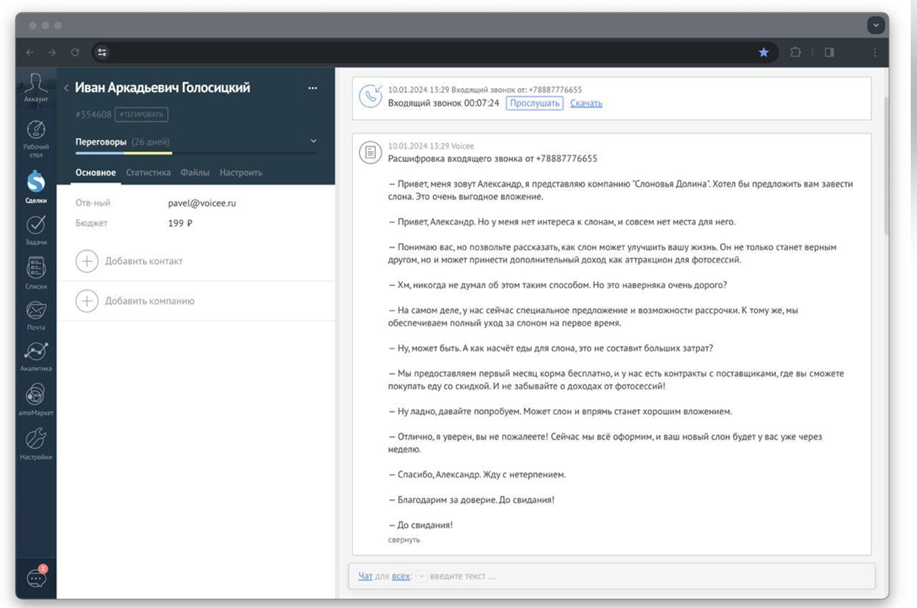Screen dimensions: 917x608
Task: Go to Задачи in the left sidebar
Action: pyautogui.click(x=36, y=230)
